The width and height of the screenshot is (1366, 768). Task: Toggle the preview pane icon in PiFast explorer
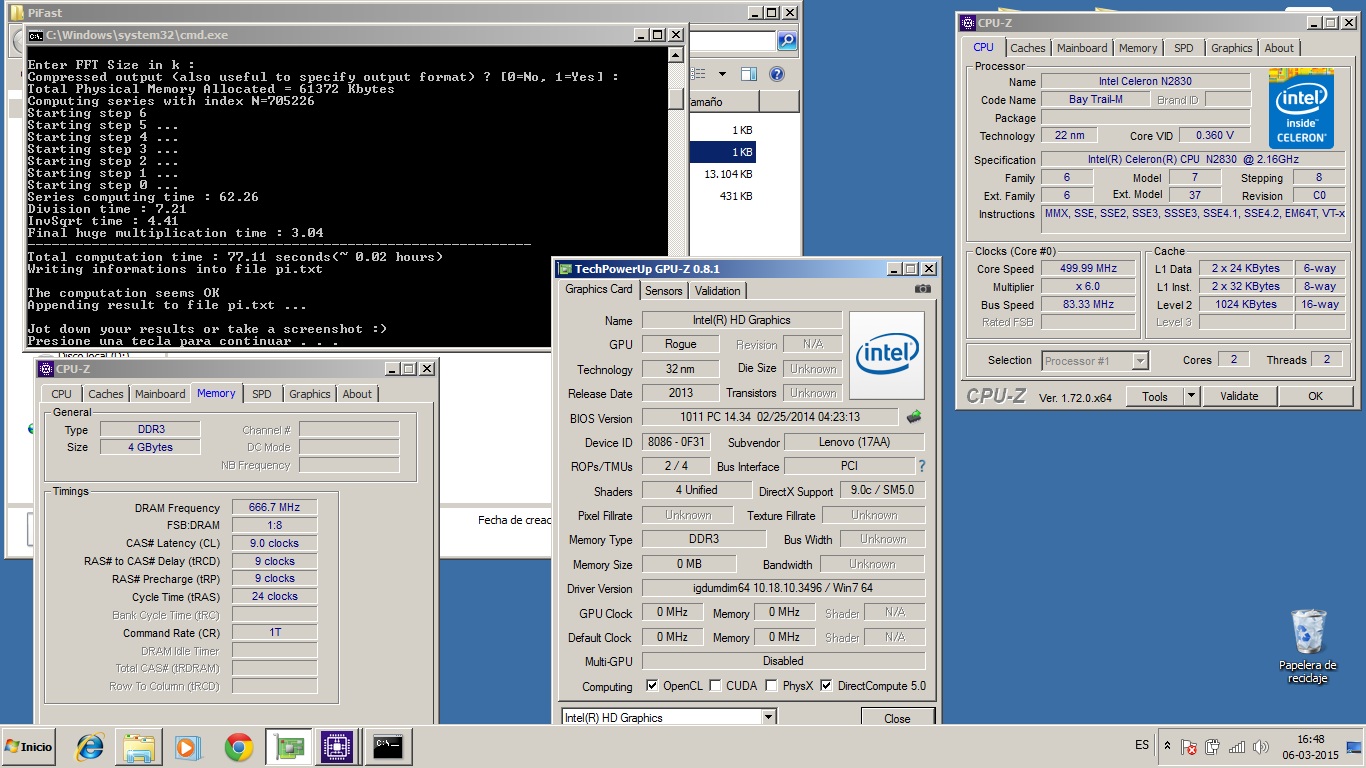click(x=749, y=74)
